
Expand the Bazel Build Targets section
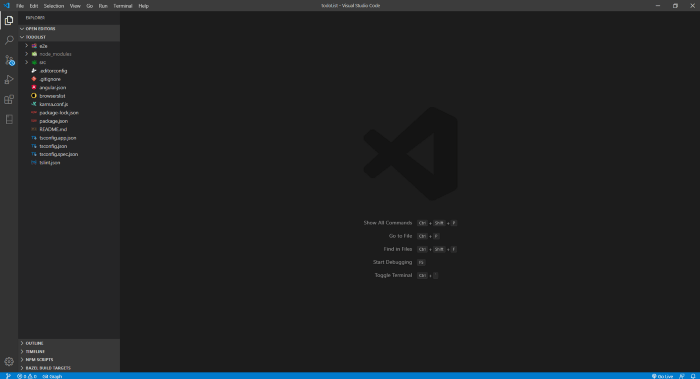69,368
